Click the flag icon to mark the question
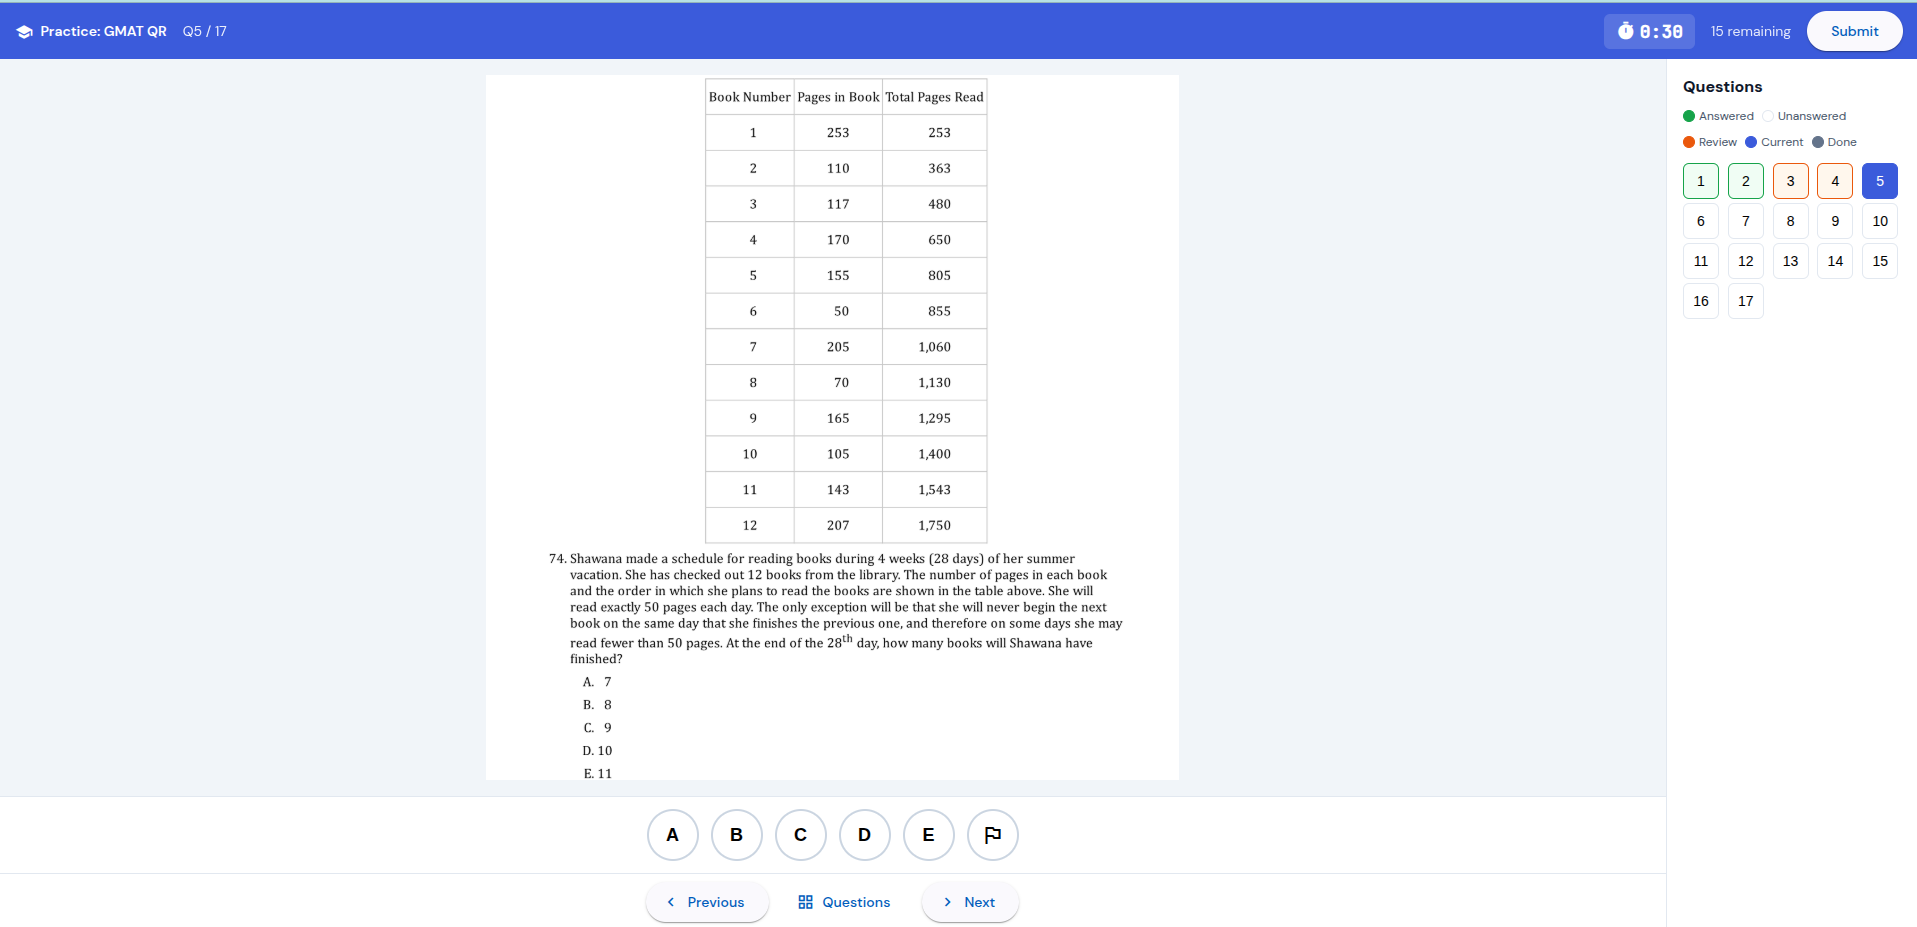Viewport: 1917px width, 927px height. (x=992, y=835)
